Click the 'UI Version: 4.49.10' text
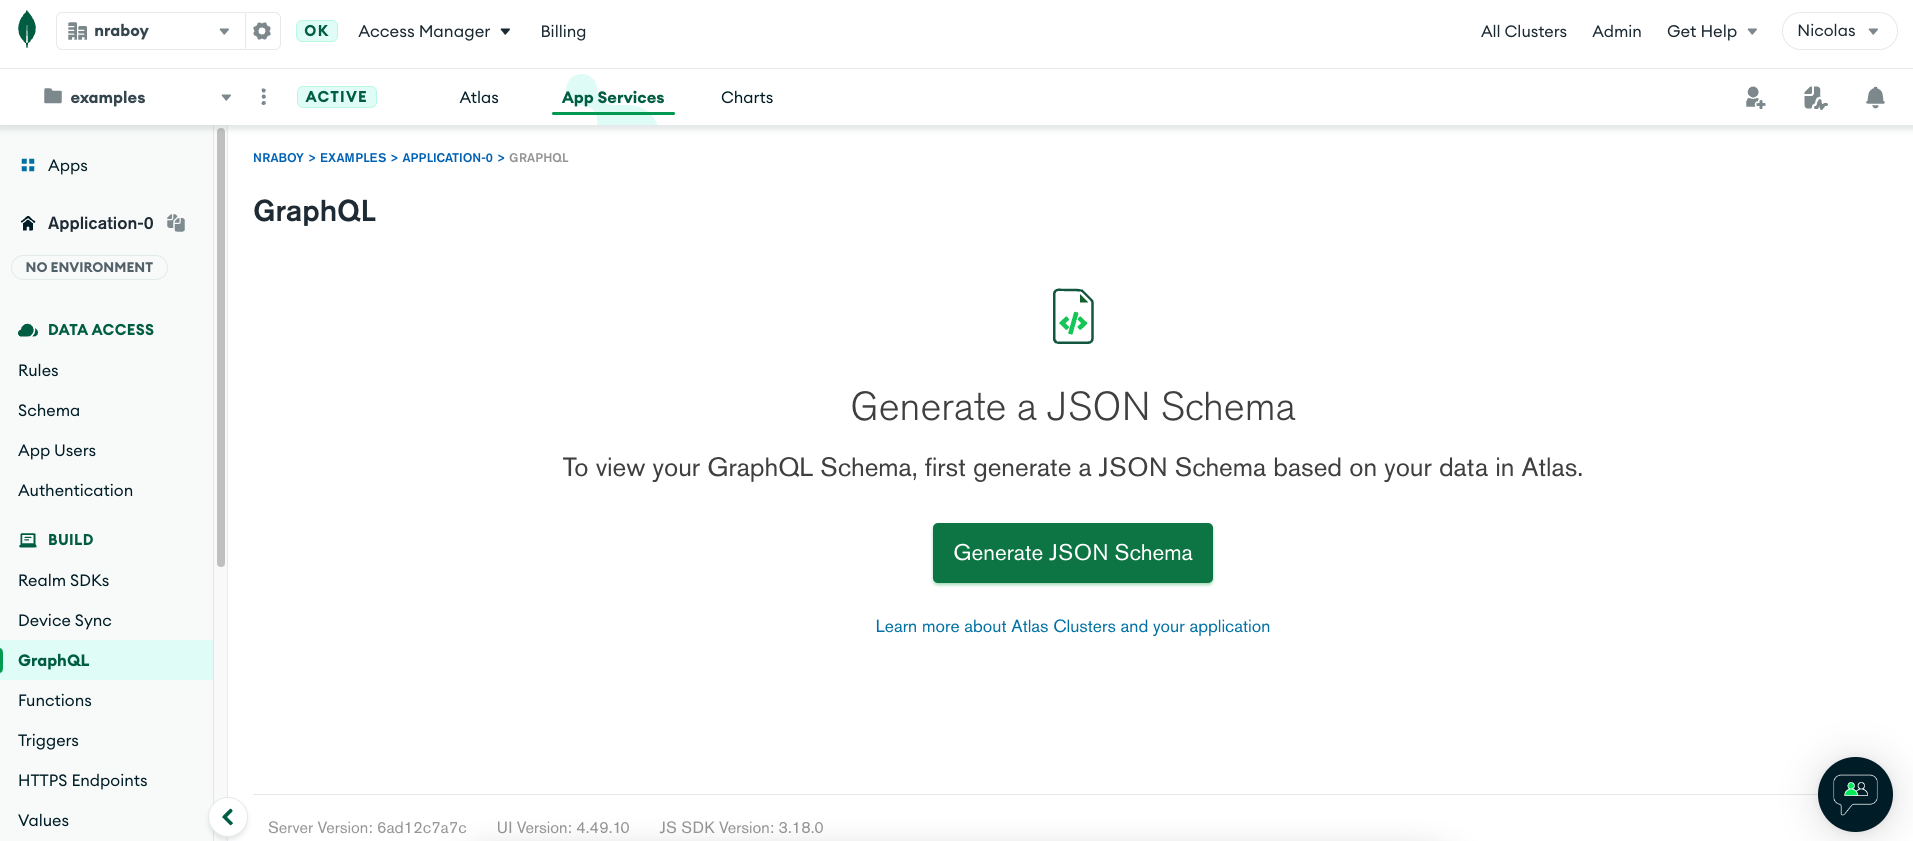1913x841 pixels. tap(563, 828)
